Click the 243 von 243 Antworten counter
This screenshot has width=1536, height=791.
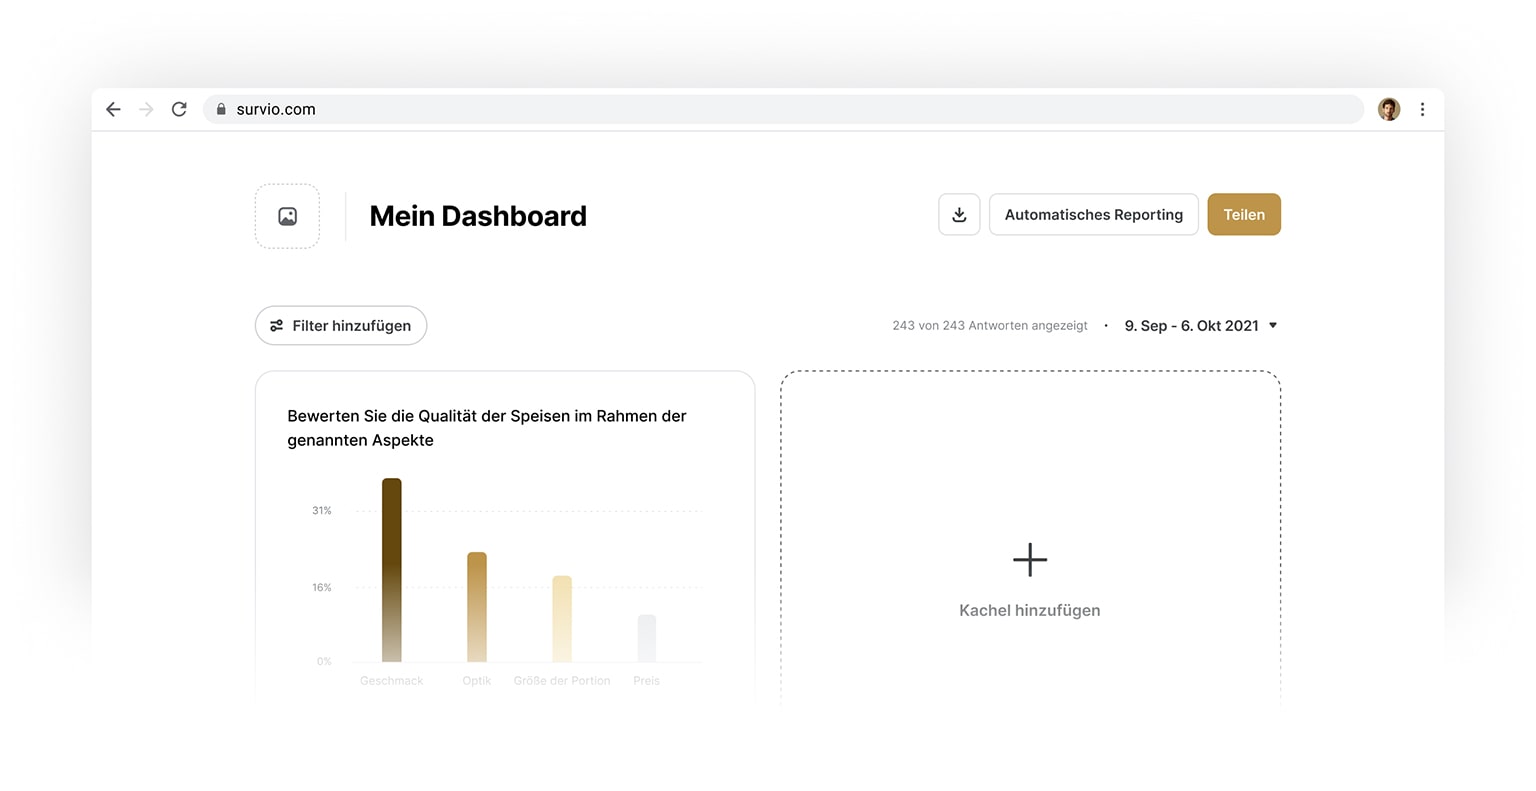pos(989,325)
